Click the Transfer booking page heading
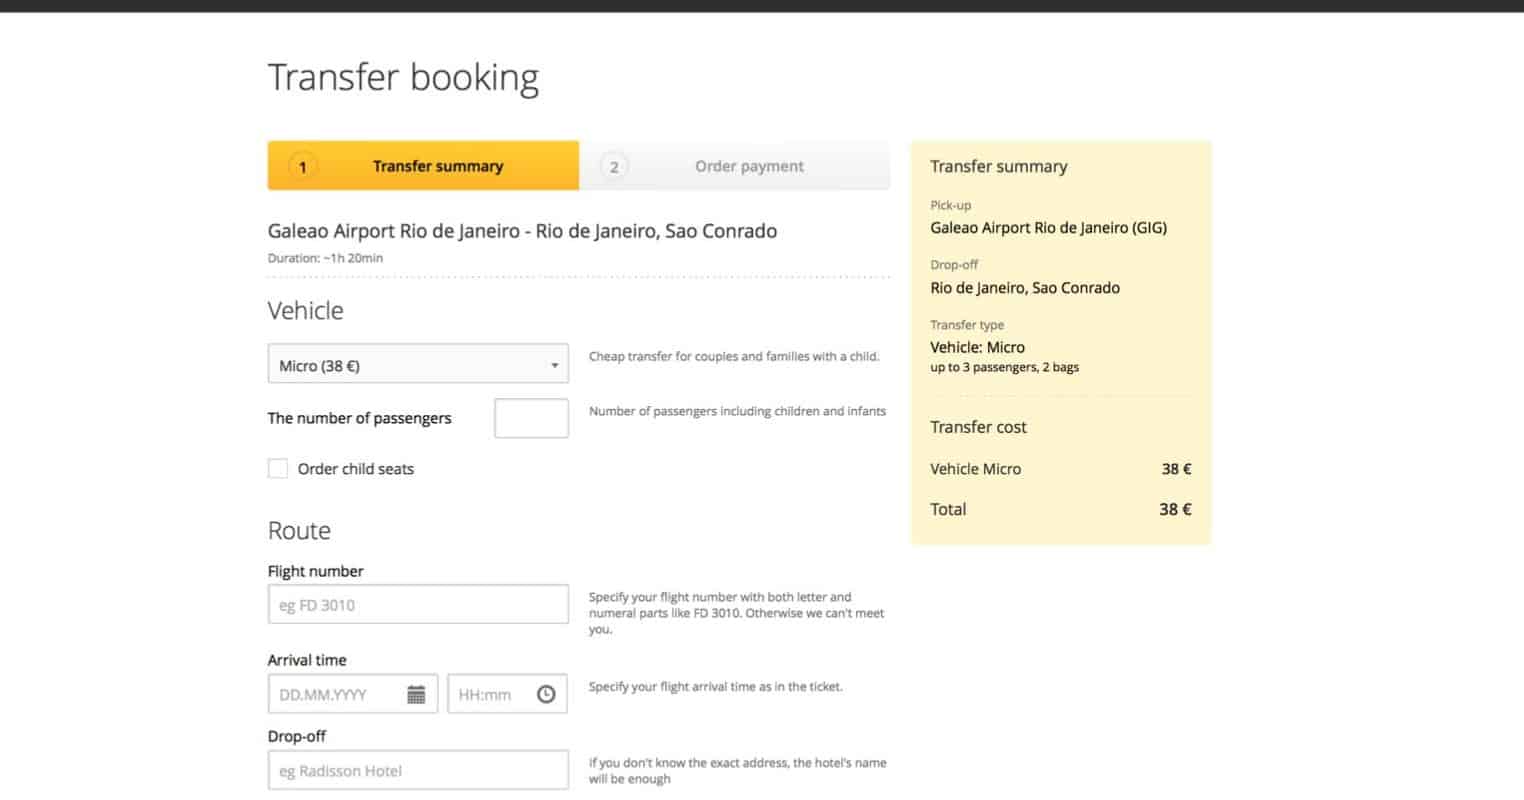Image resolution: width=1524 pixels, height=800 pixels. click(x=403, y=78)
